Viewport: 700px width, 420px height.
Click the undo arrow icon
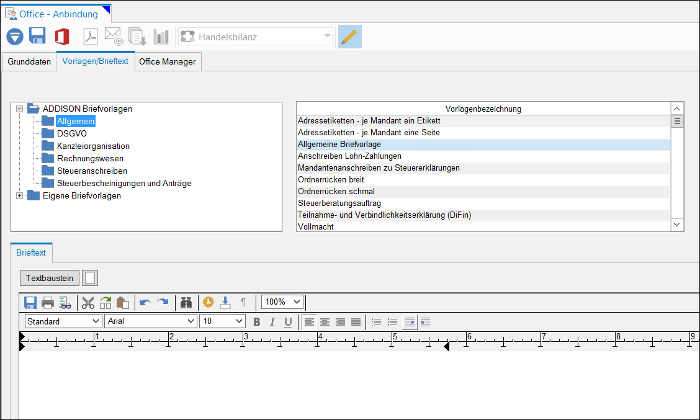145,302
